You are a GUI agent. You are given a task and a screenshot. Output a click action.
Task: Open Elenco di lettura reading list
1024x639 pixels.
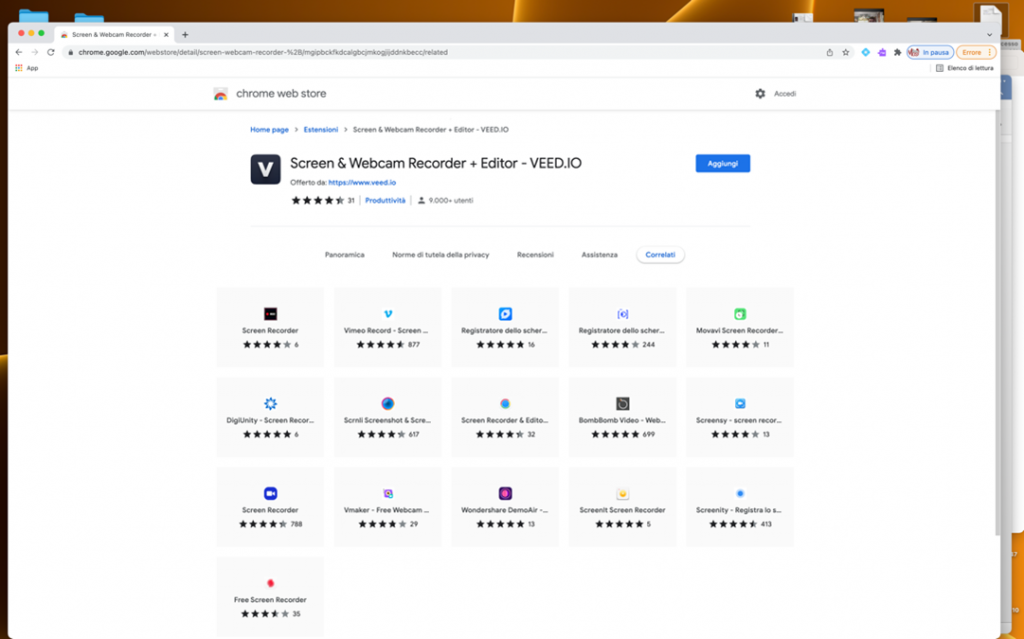pyautogui.click(x=965, y=68)
